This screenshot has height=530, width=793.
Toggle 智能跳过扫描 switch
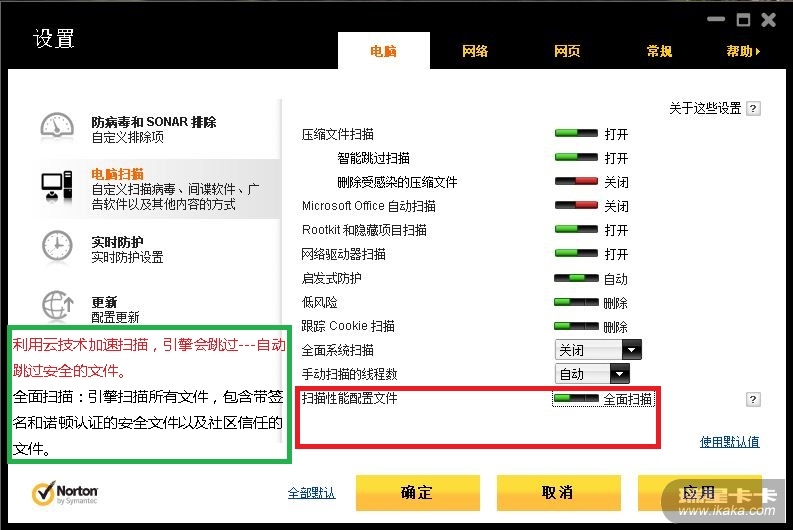pos(576,157)
